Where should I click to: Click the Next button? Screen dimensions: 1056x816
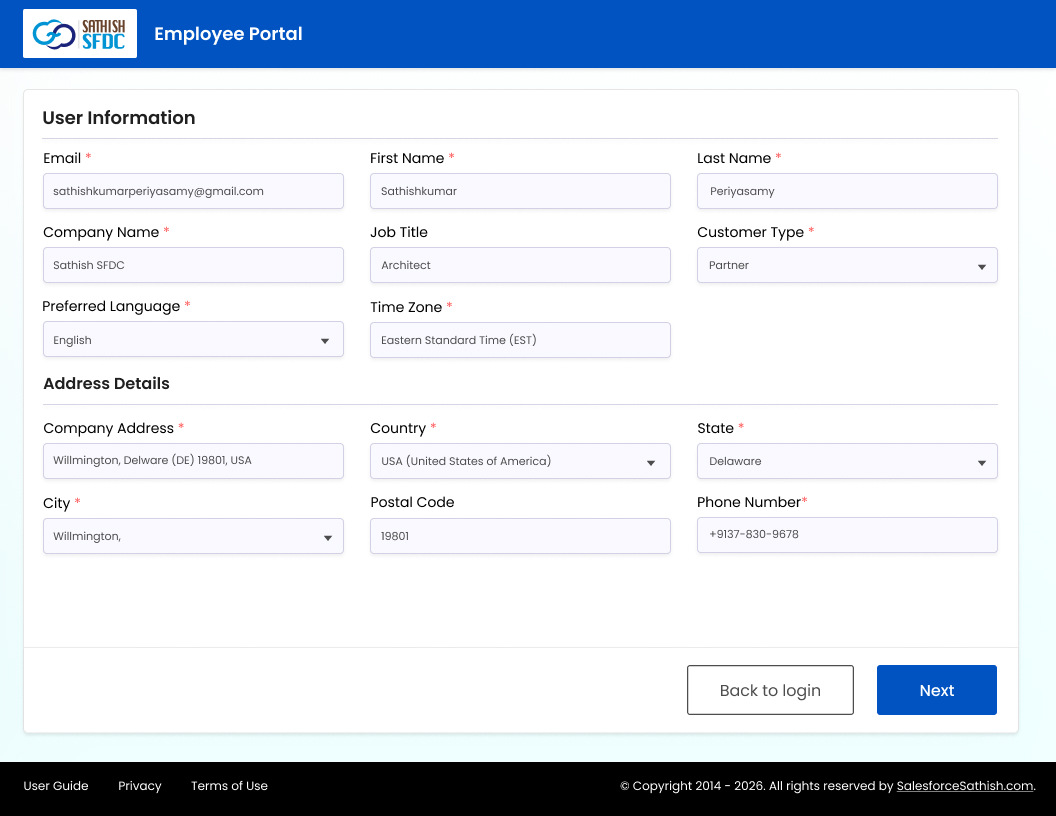click(936, 690)
